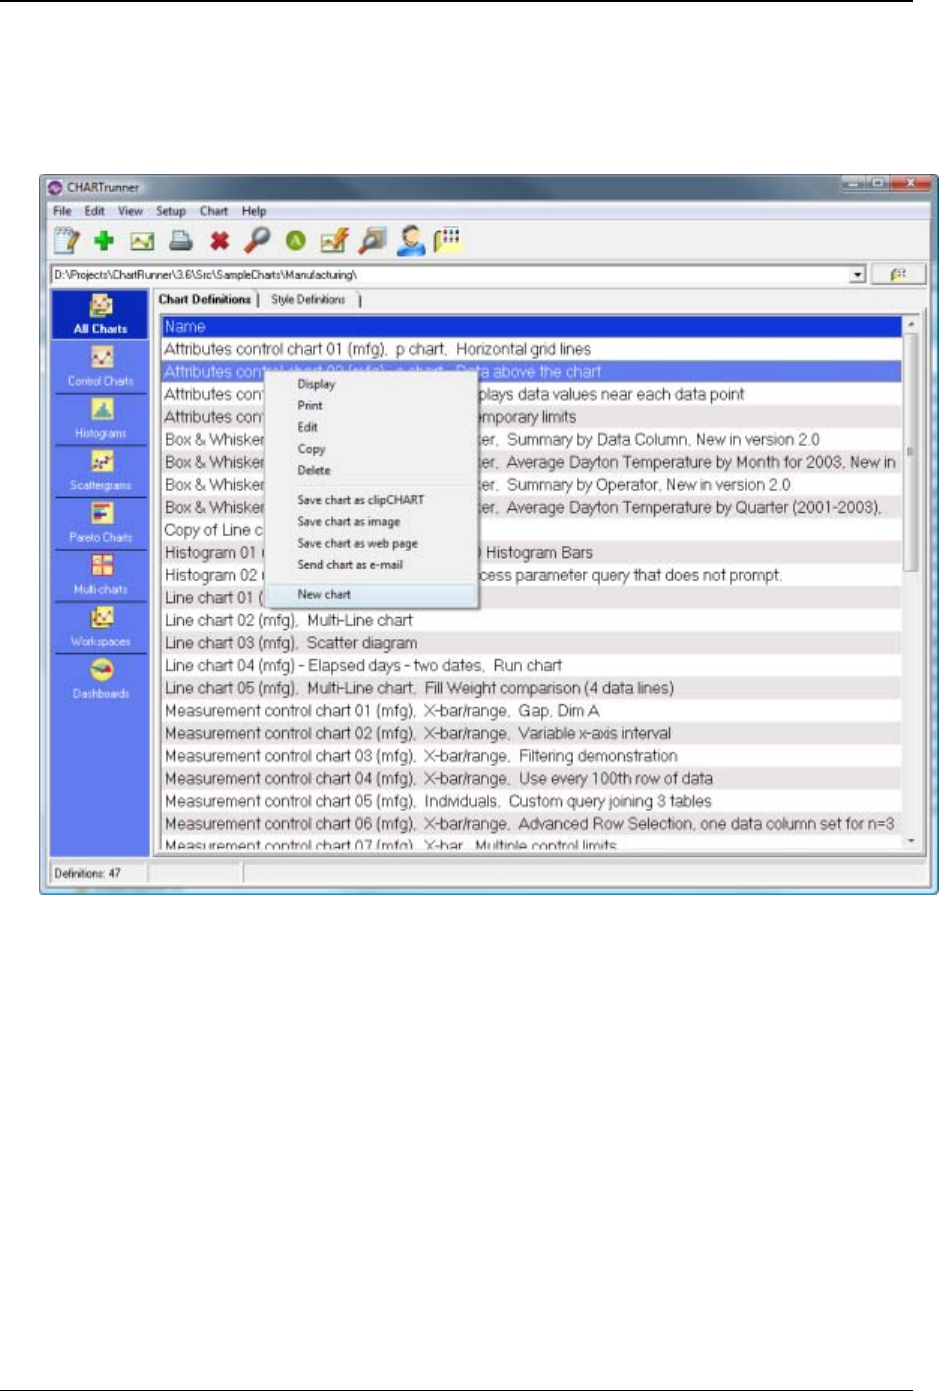The width and height of the screenshot is (939, 1391).
Task: Select Scattergrams in the sidebar
Action: click(x=100, y=471)
